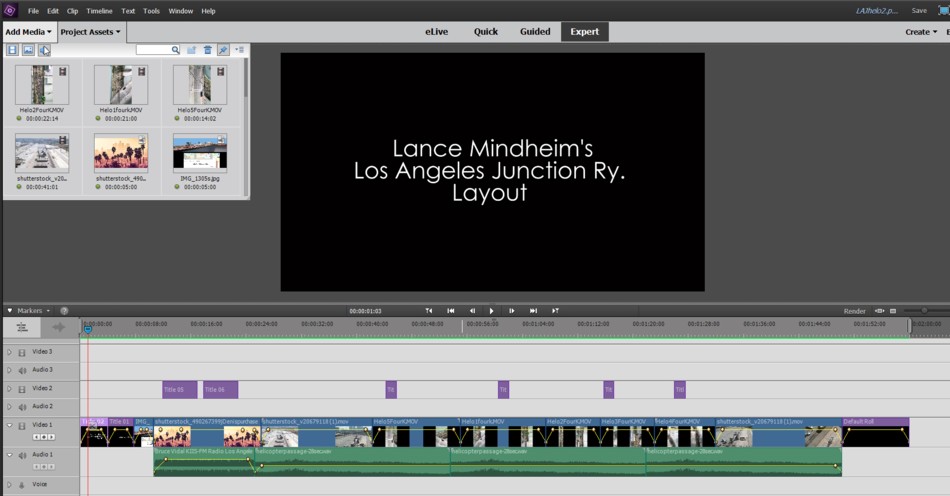Toggle the Video 2 track film icon

[22, 389]
